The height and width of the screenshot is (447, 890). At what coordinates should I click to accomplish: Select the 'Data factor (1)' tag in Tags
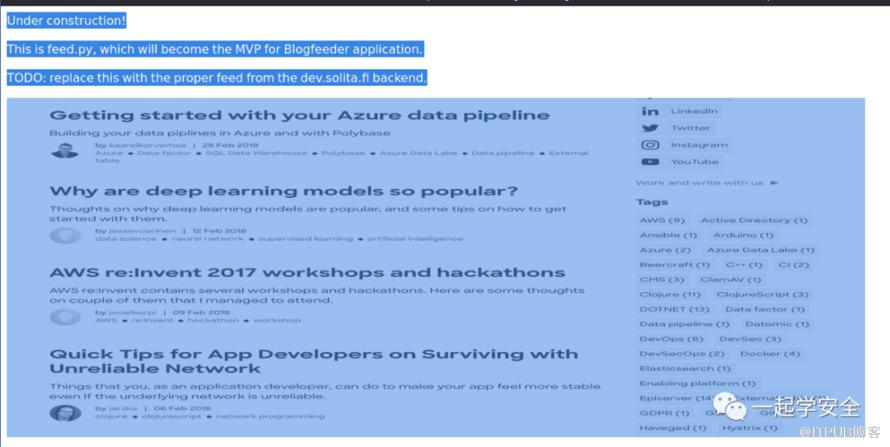(765, 309)
